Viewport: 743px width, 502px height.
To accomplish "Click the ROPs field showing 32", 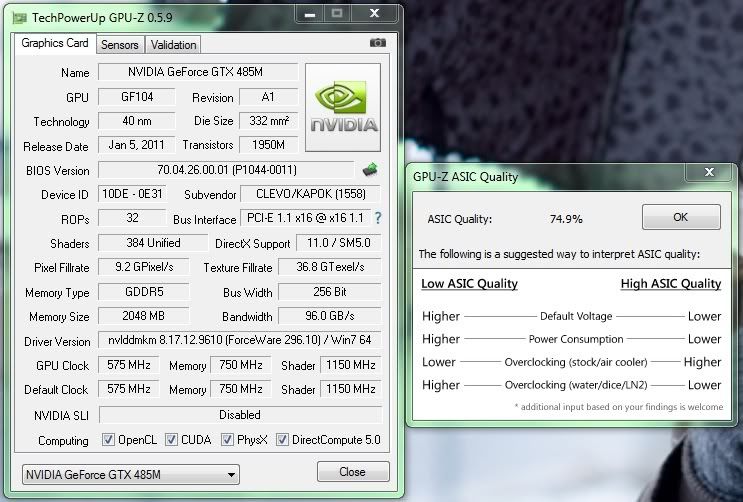I will [x=133, y=218].
